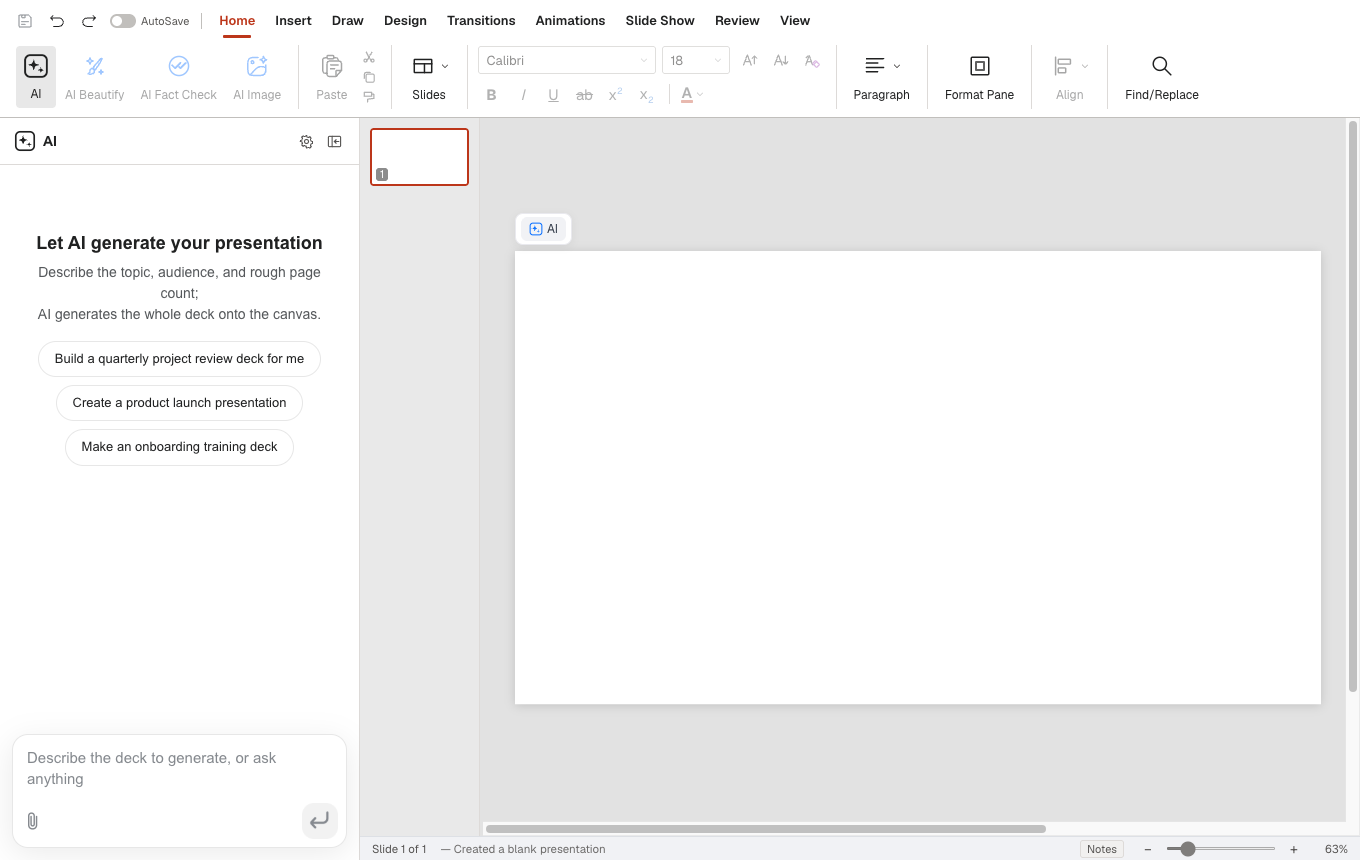1360x860 pixels.
Task: Launch AI Fact Check
Action: [179, 77]
